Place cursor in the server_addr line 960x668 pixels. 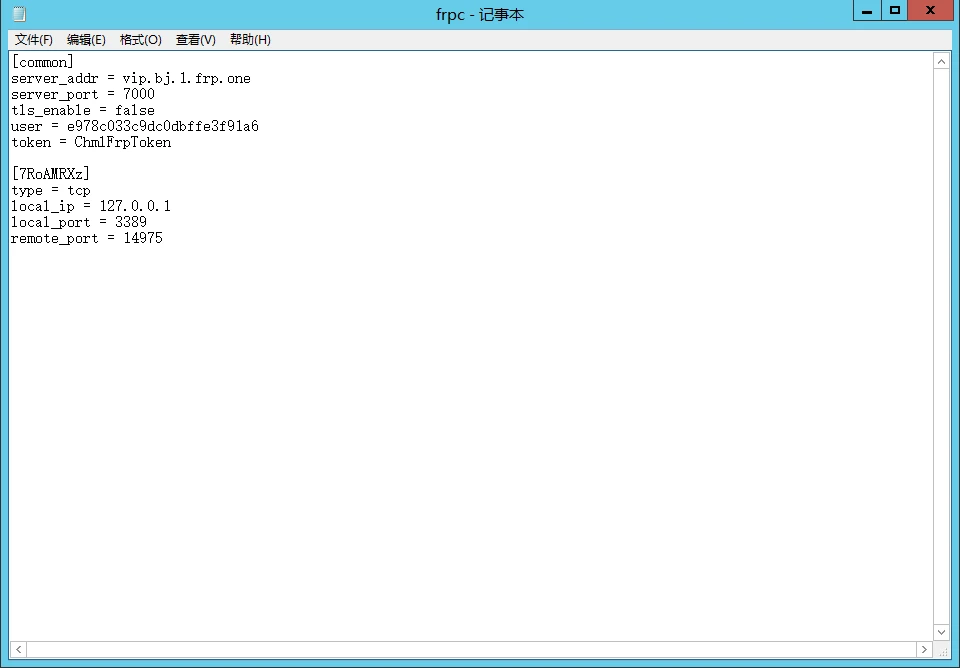[131, 78]
